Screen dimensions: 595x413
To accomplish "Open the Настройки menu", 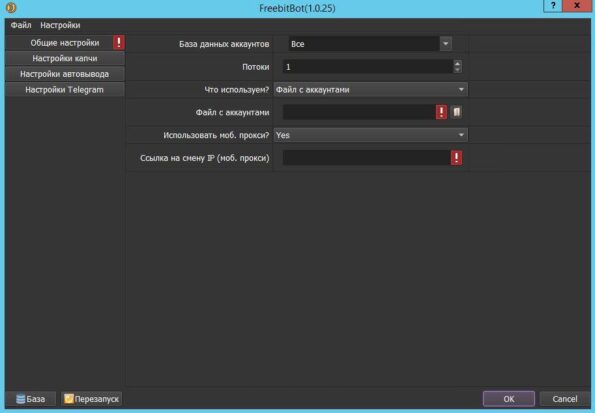I will (x=60, y=25).
